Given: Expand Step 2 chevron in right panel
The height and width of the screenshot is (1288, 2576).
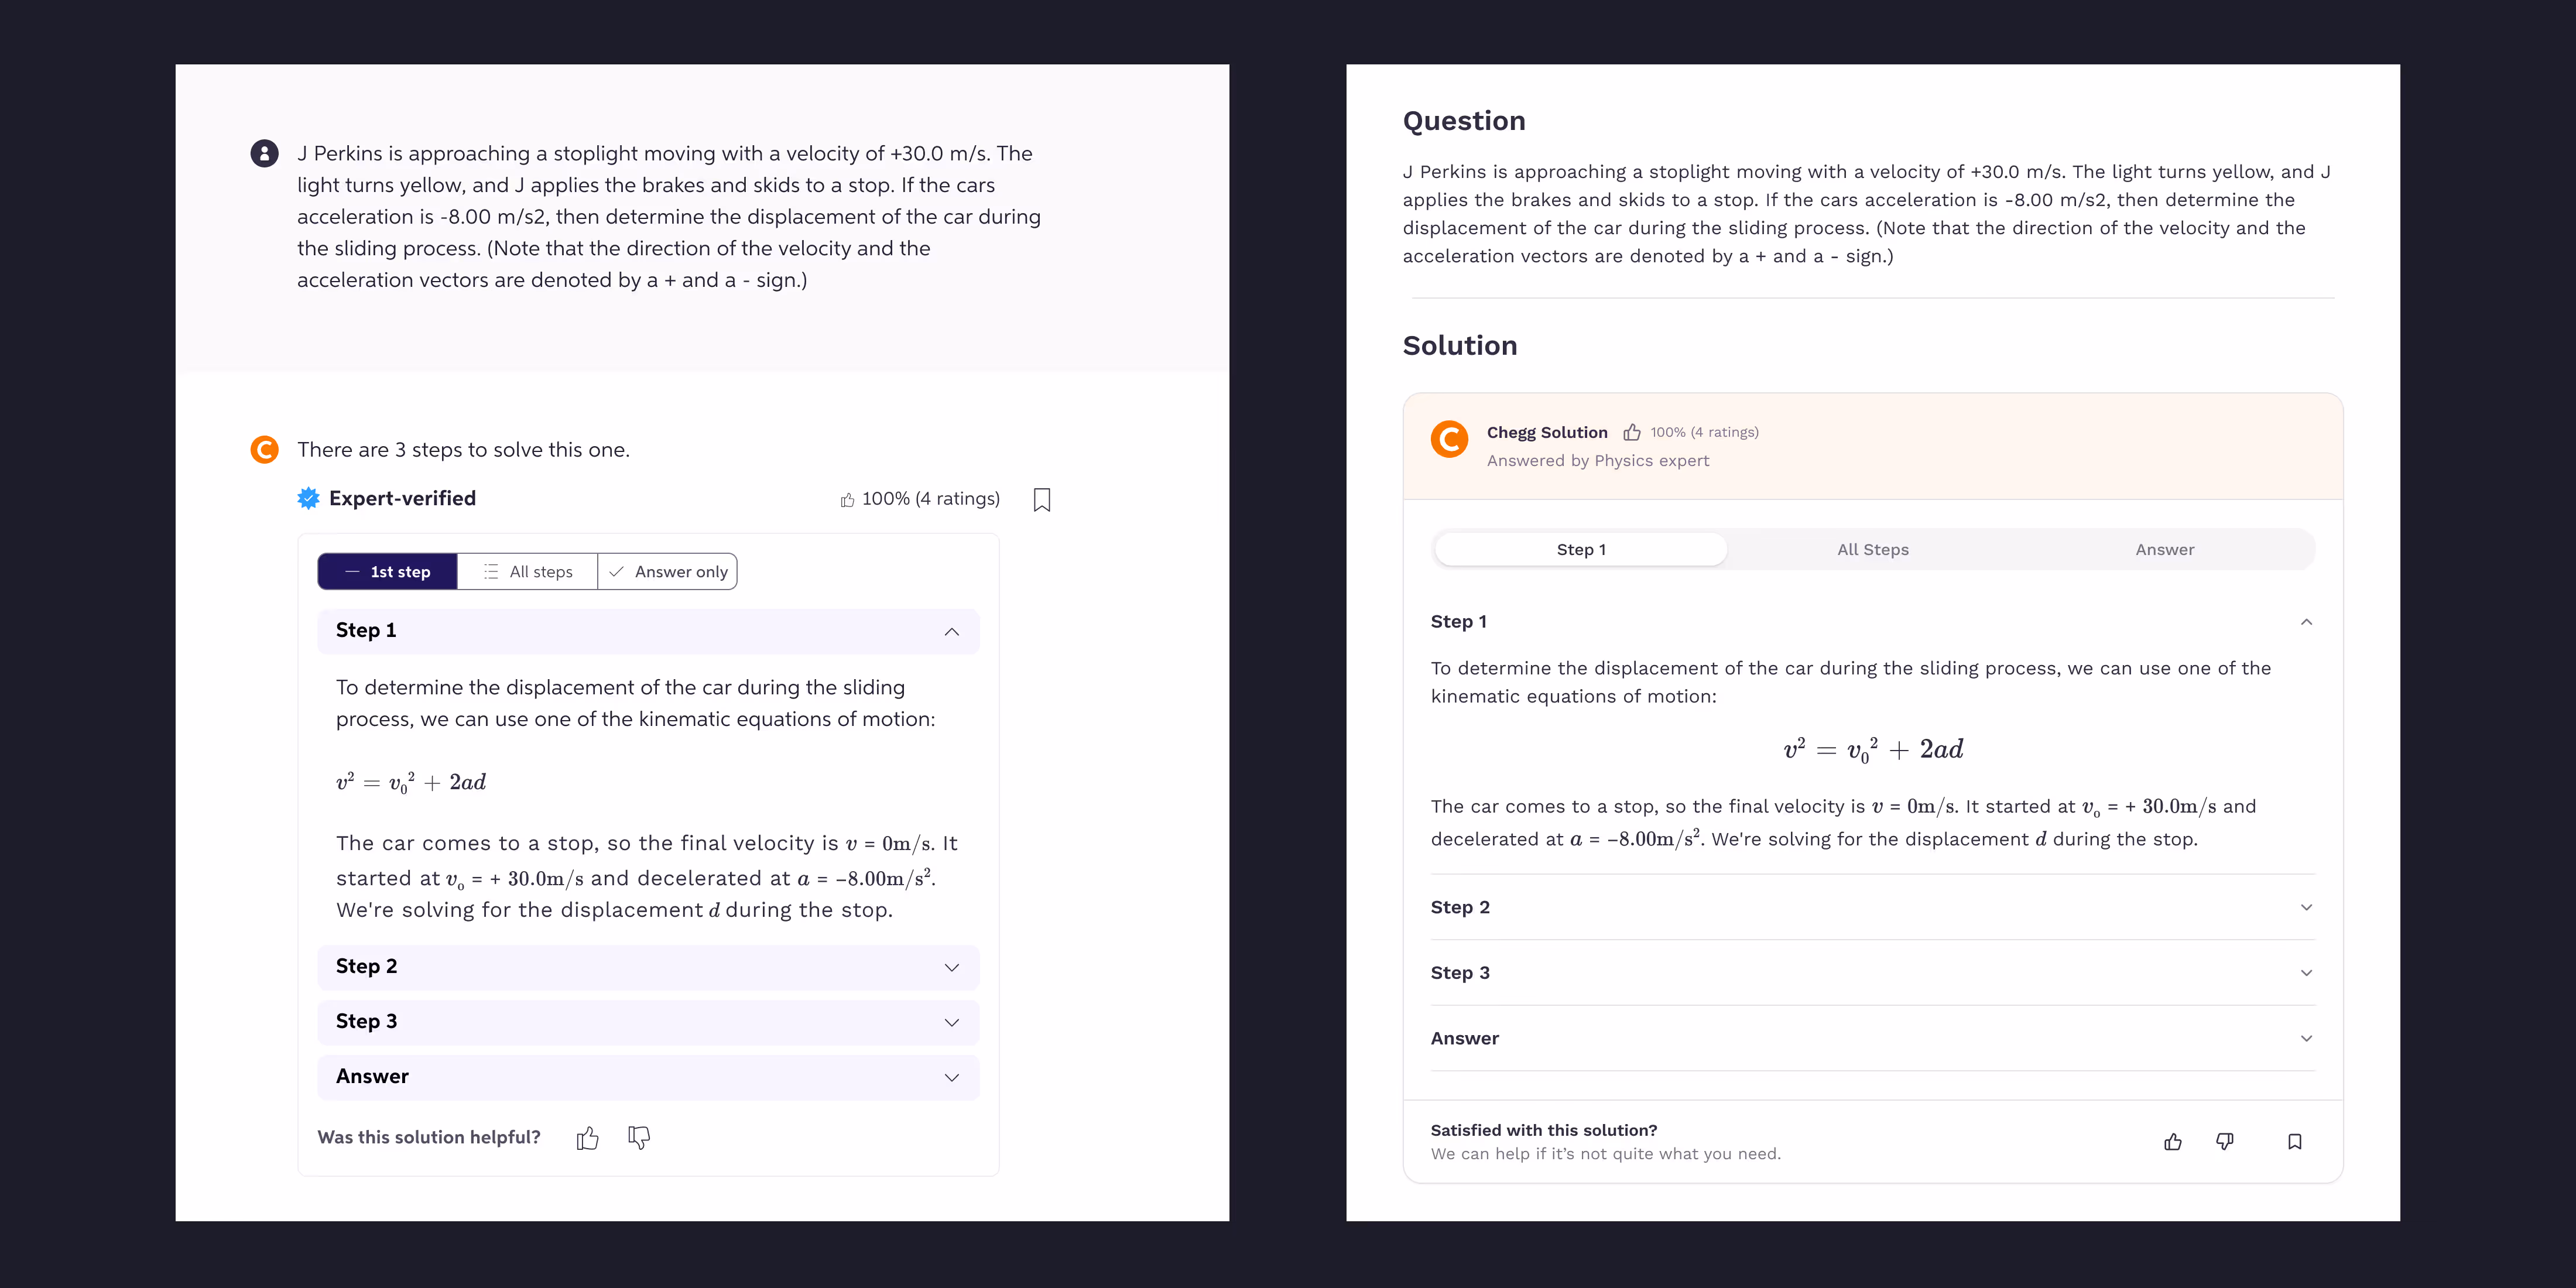Looking at the screenshot, I should click(x=2307, y=908).
